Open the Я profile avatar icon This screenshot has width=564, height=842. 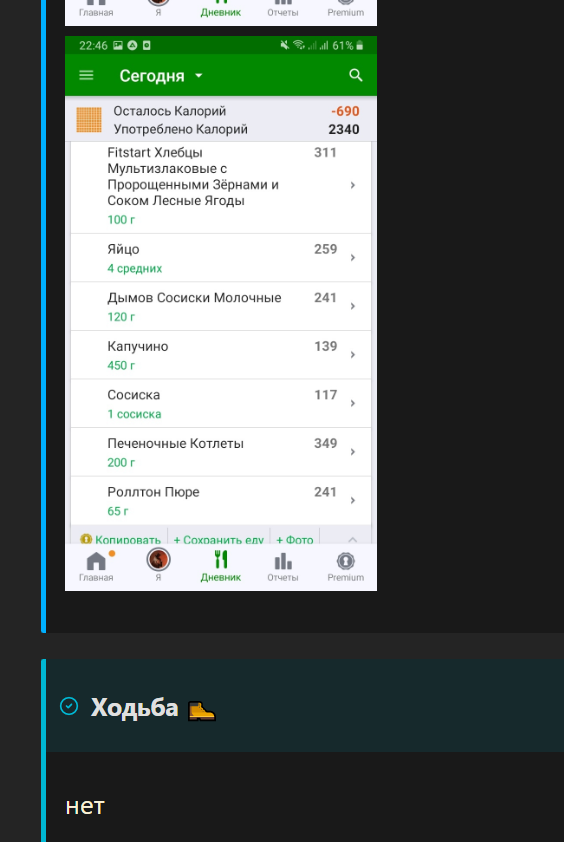[x=158, y=560]
